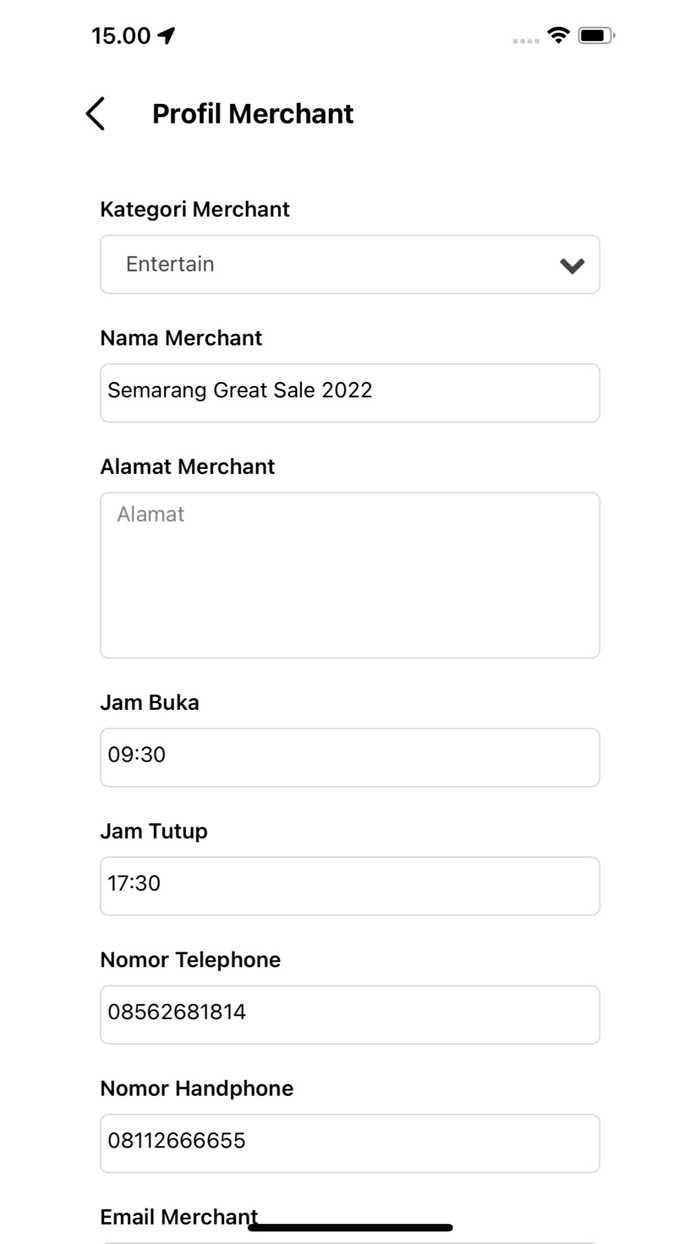Click the Jam Tutup field showing 17:30
Viewport: 700px width, 1244px height.
(349, 885)
